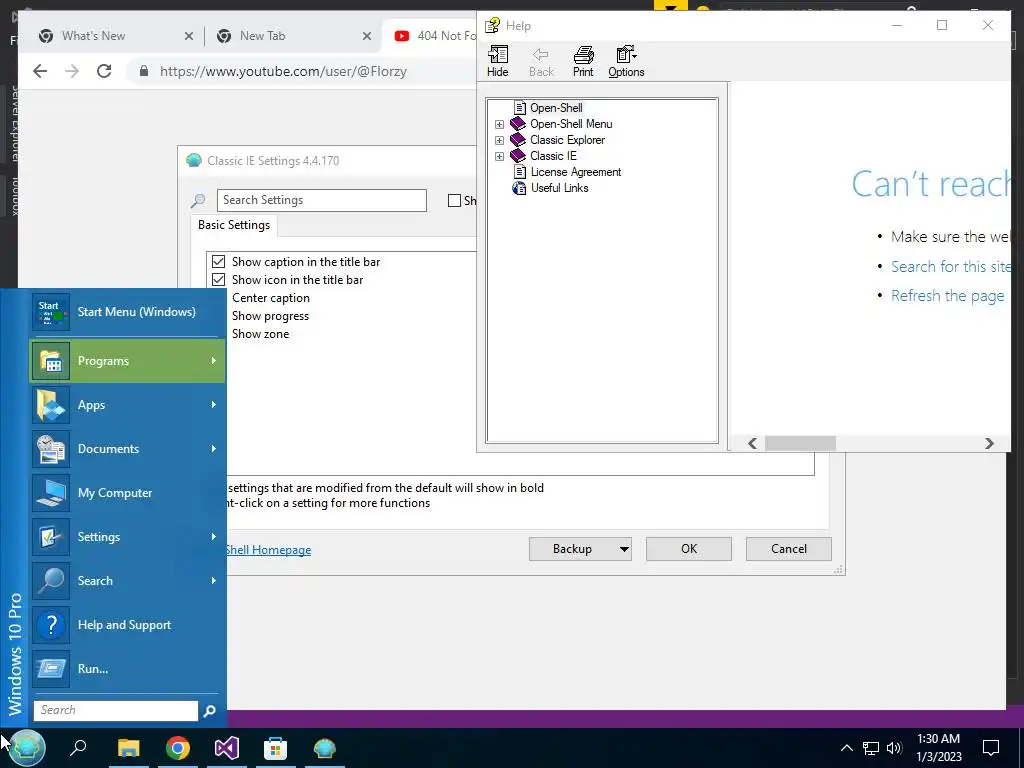This screenshot has height=768, width=1024.
Task: Click the horizontal scrollbar thumb in Help
Action: coord(800,443)
